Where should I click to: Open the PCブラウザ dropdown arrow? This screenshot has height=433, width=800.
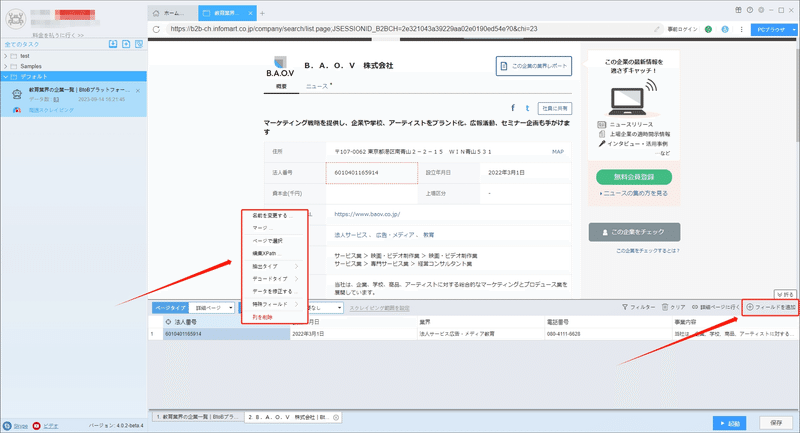[x=794, y=30]
